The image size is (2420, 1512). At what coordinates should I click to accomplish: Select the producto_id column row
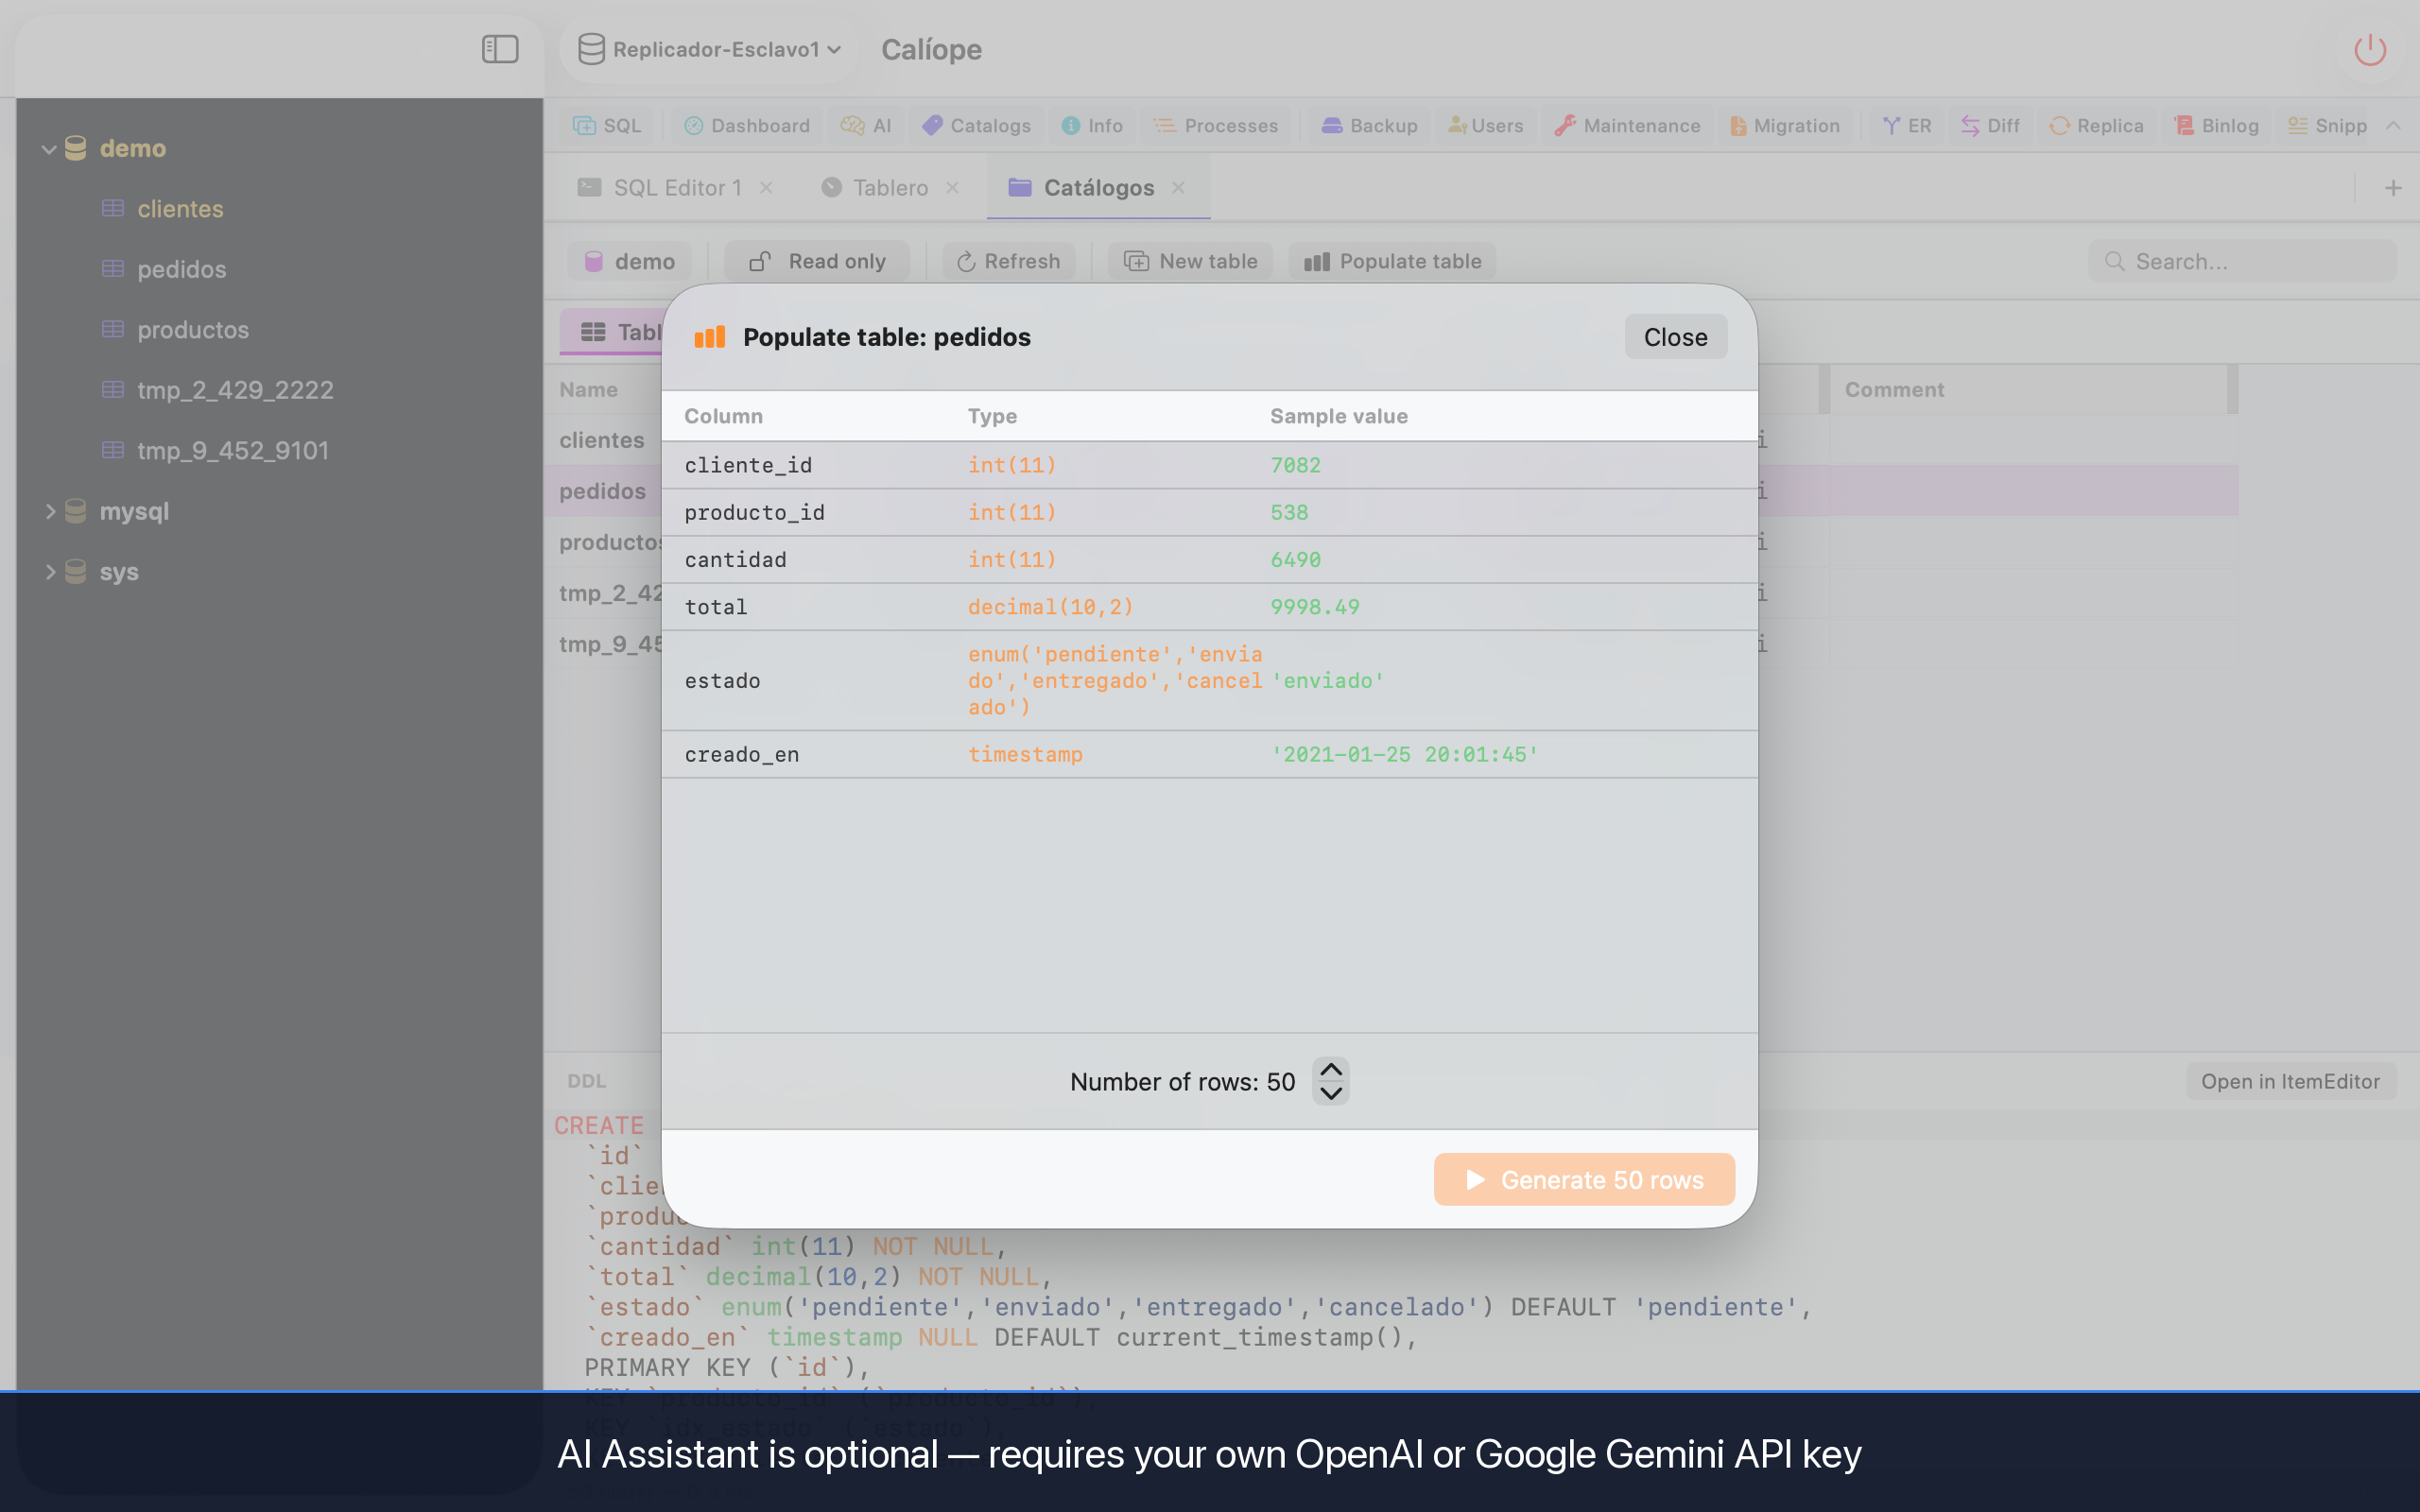[x=1209, y=512]
